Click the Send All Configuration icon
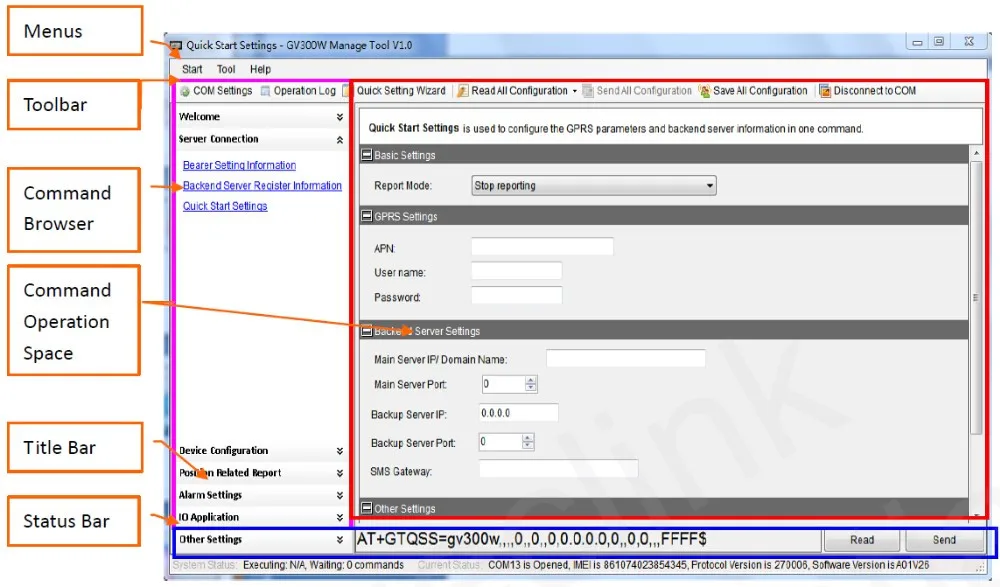The height and width of the screenshot is (587, 1000). pyautogui.click(x=588, y=91)
